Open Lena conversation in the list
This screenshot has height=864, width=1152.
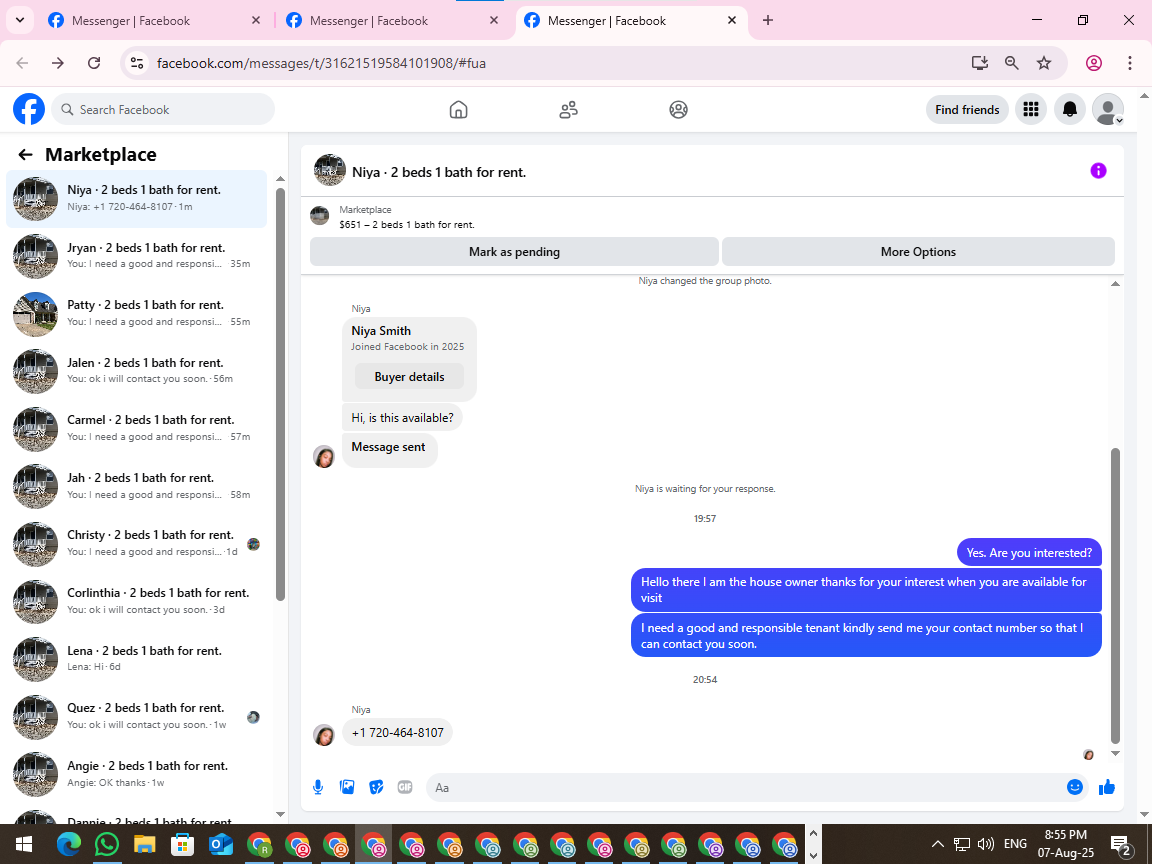click(x=137, y=658)
